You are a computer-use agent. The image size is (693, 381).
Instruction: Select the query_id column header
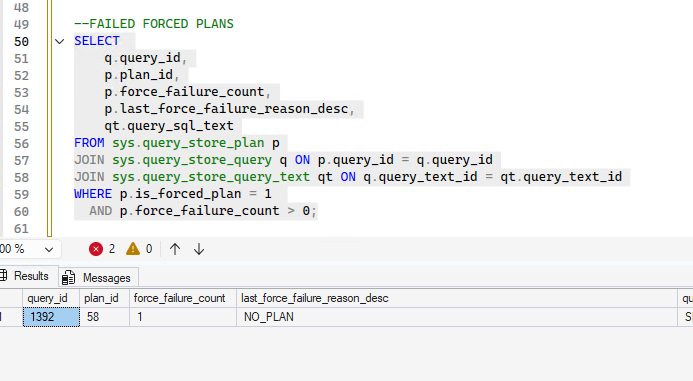pos(51,298)
